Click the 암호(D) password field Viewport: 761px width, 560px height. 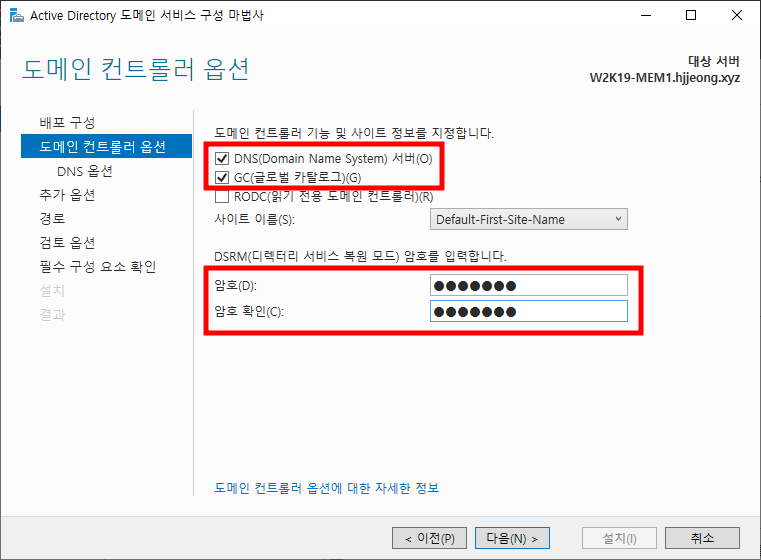click(x=529, y=285)
